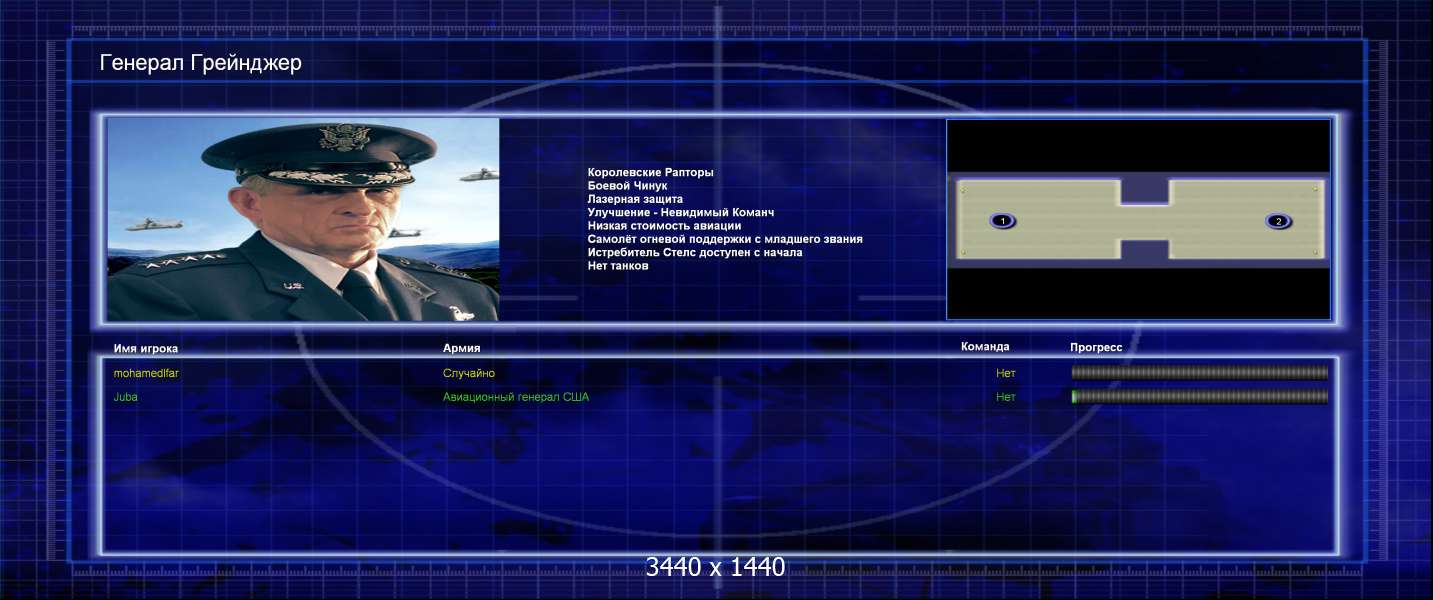
Task: Click the line Улучшение - Невидимый Команч
Action: (681, 212)
